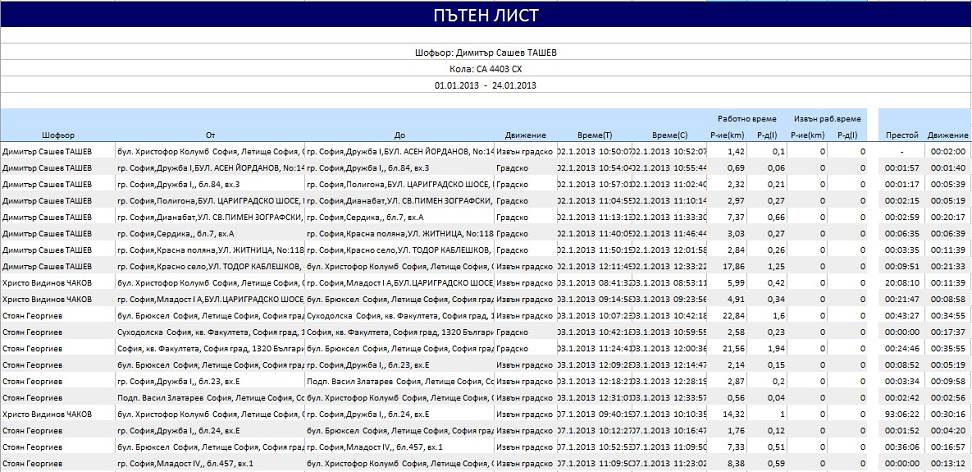Select the distance cell 8,38
The width and height of the screenshot is (972, 472).
coord(736,463)
